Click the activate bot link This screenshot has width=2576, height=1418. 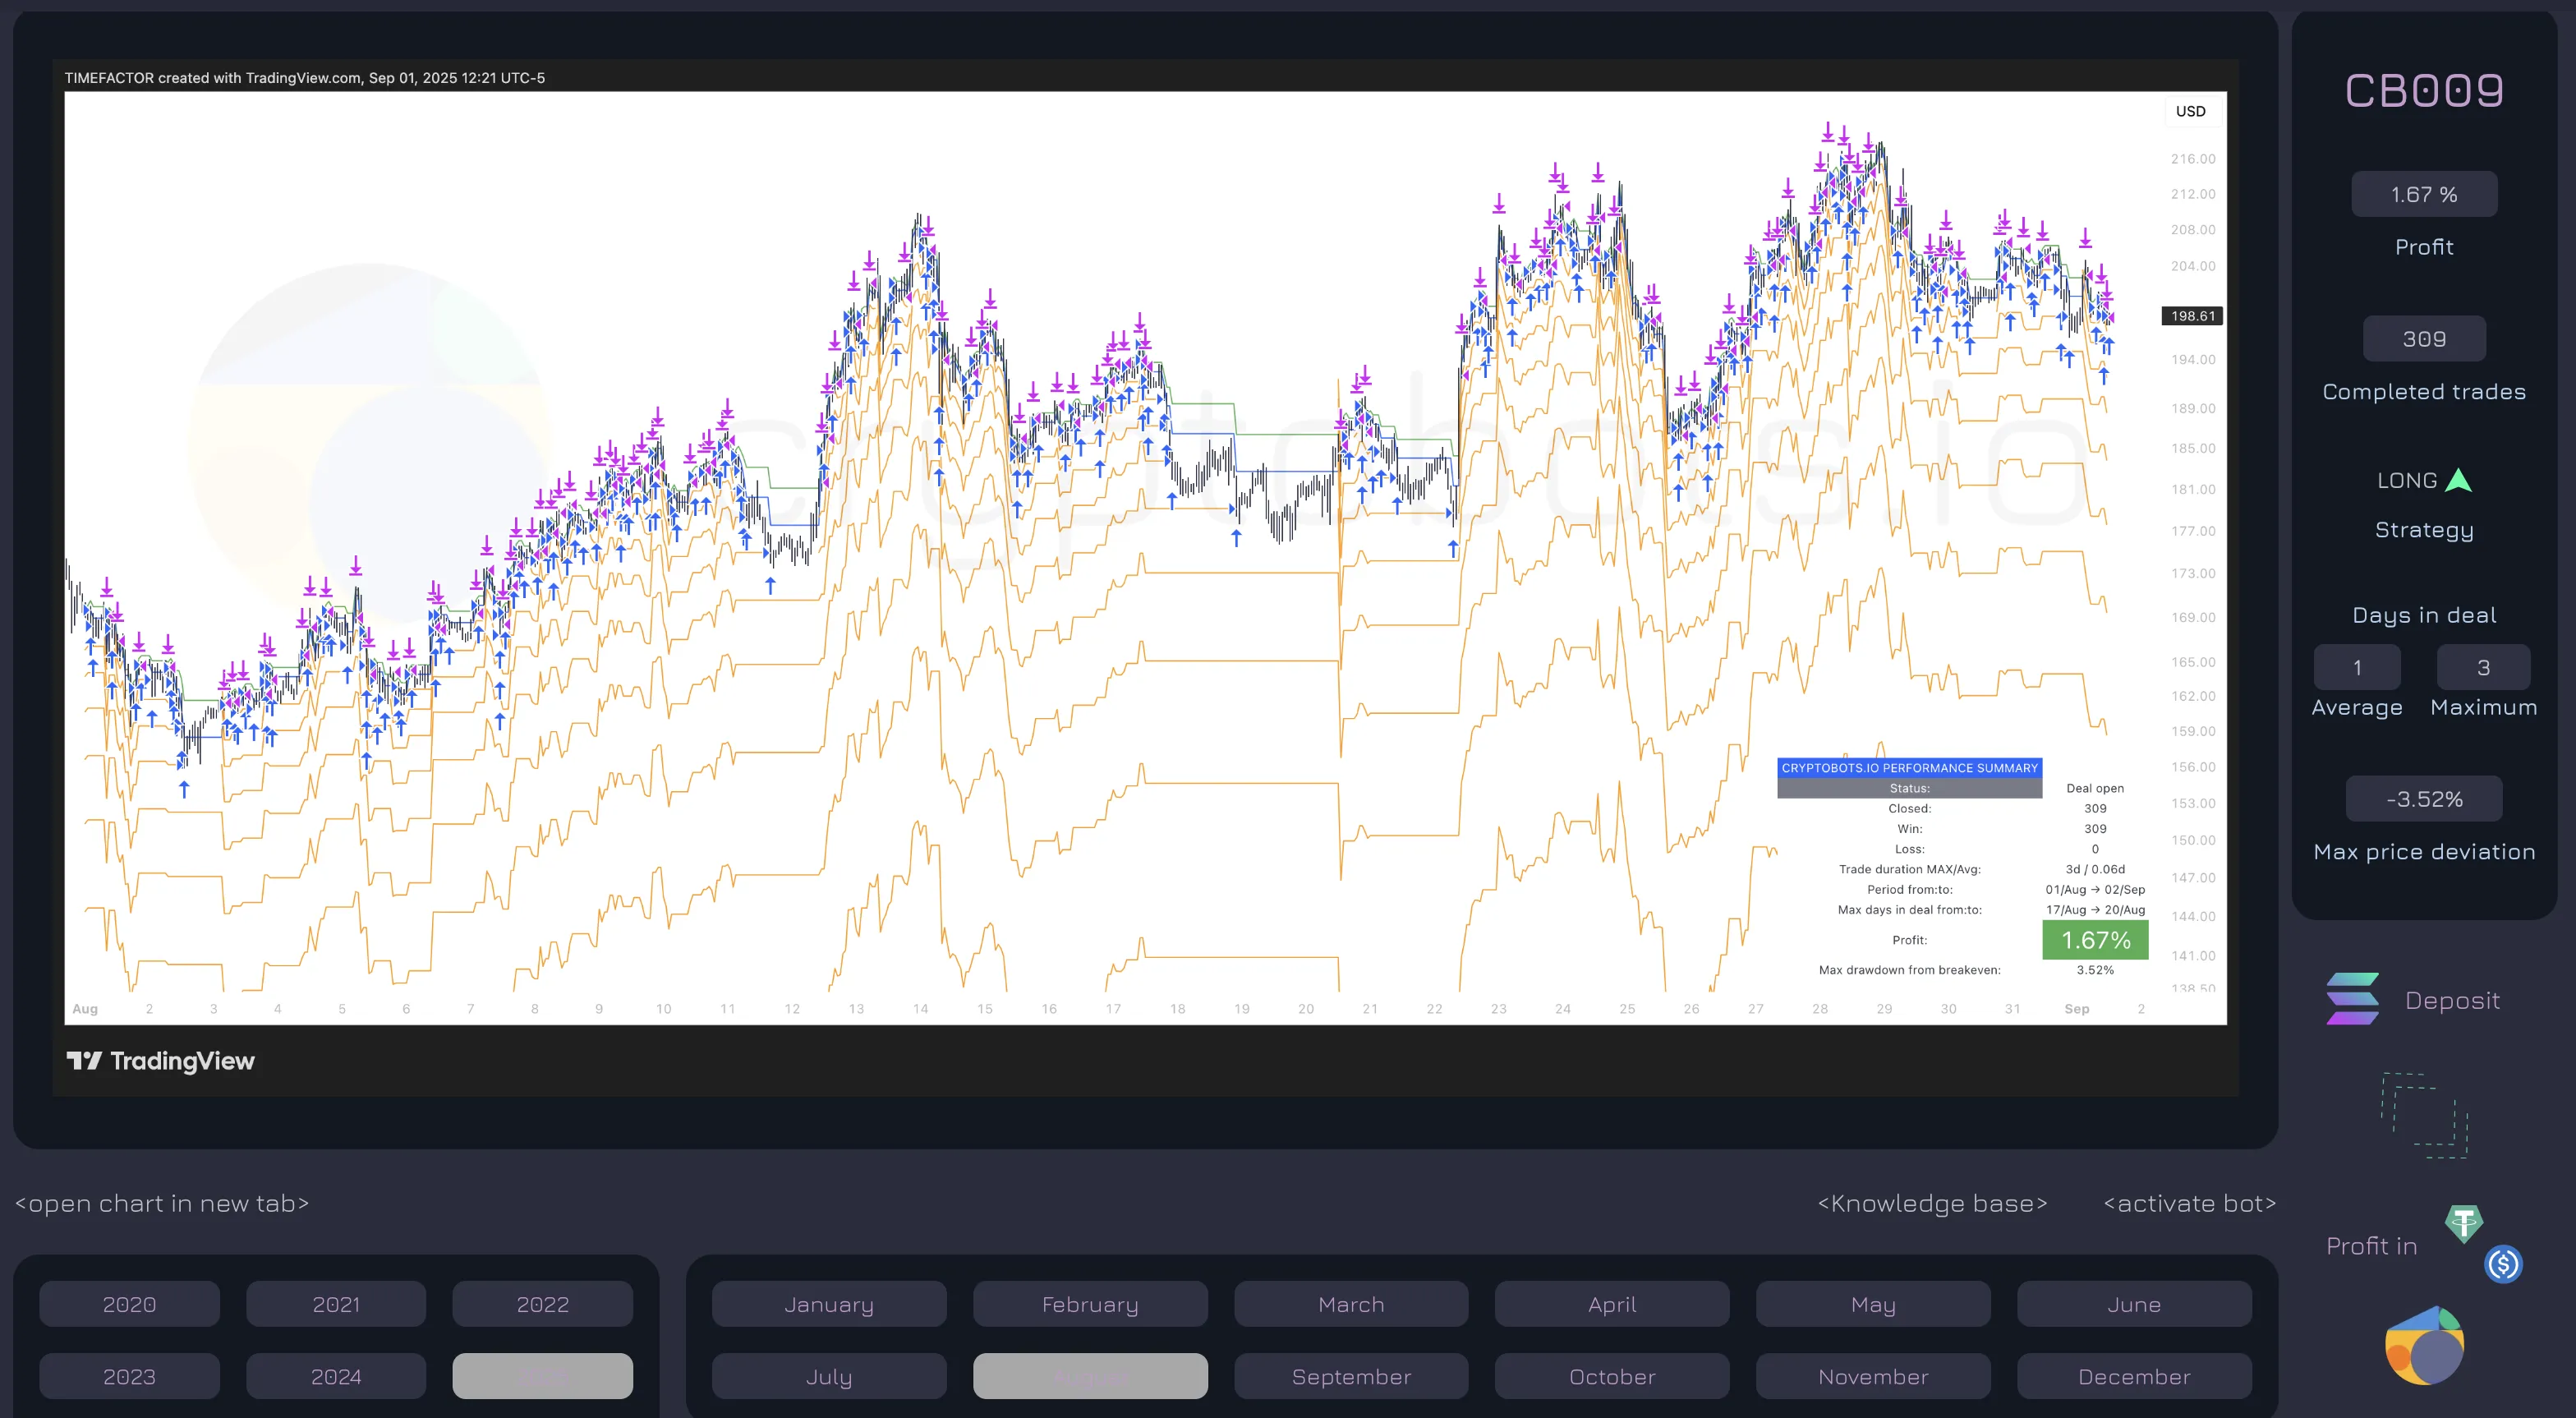point(2190,1203)
